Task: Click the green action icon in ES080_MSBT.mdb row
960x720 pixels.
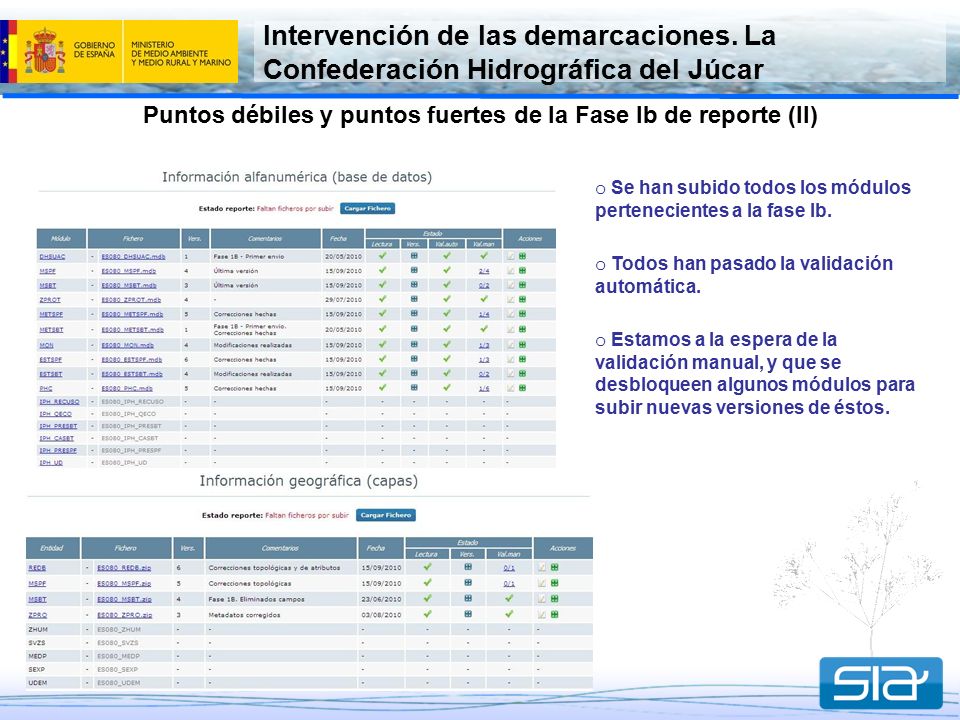Action: (522, 285)
